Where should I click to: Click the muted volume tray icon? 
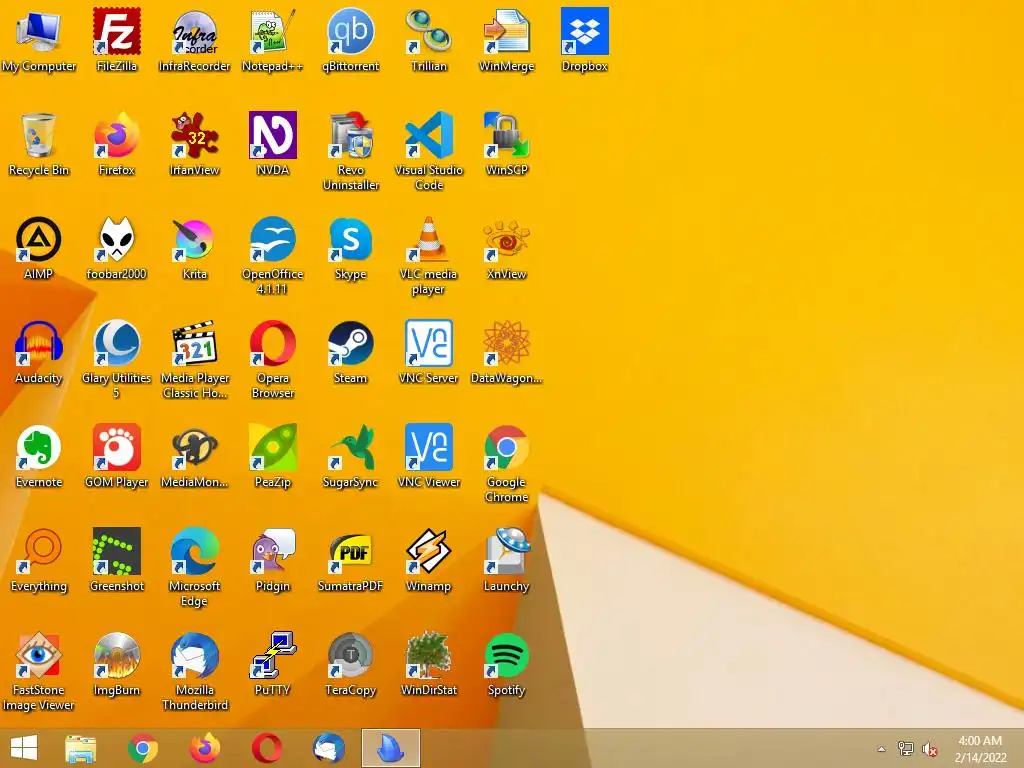pos(930,749)
